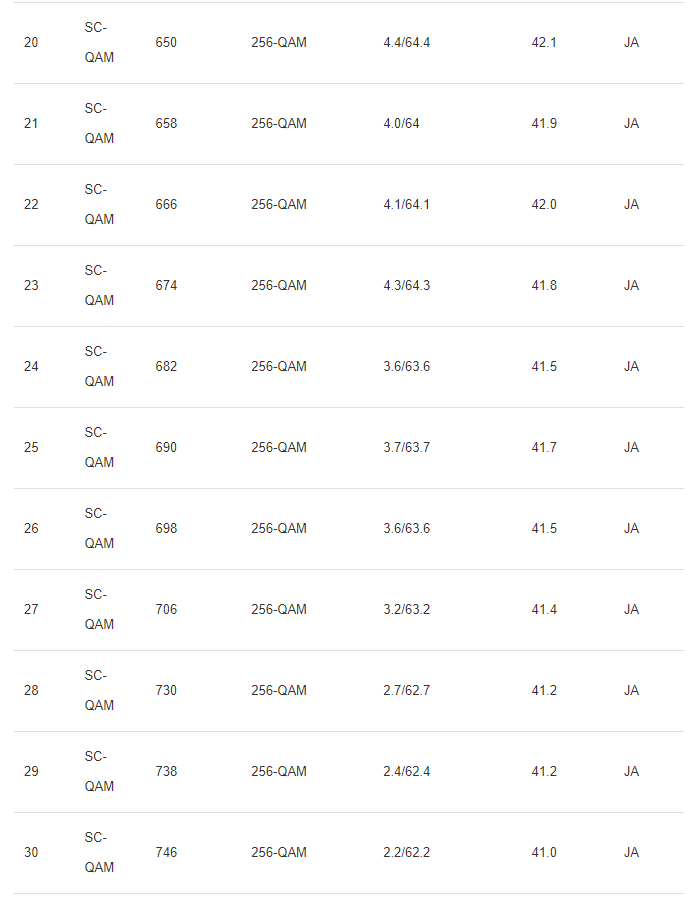Click channel number 22
696x909 pixels.
[31, 205]
